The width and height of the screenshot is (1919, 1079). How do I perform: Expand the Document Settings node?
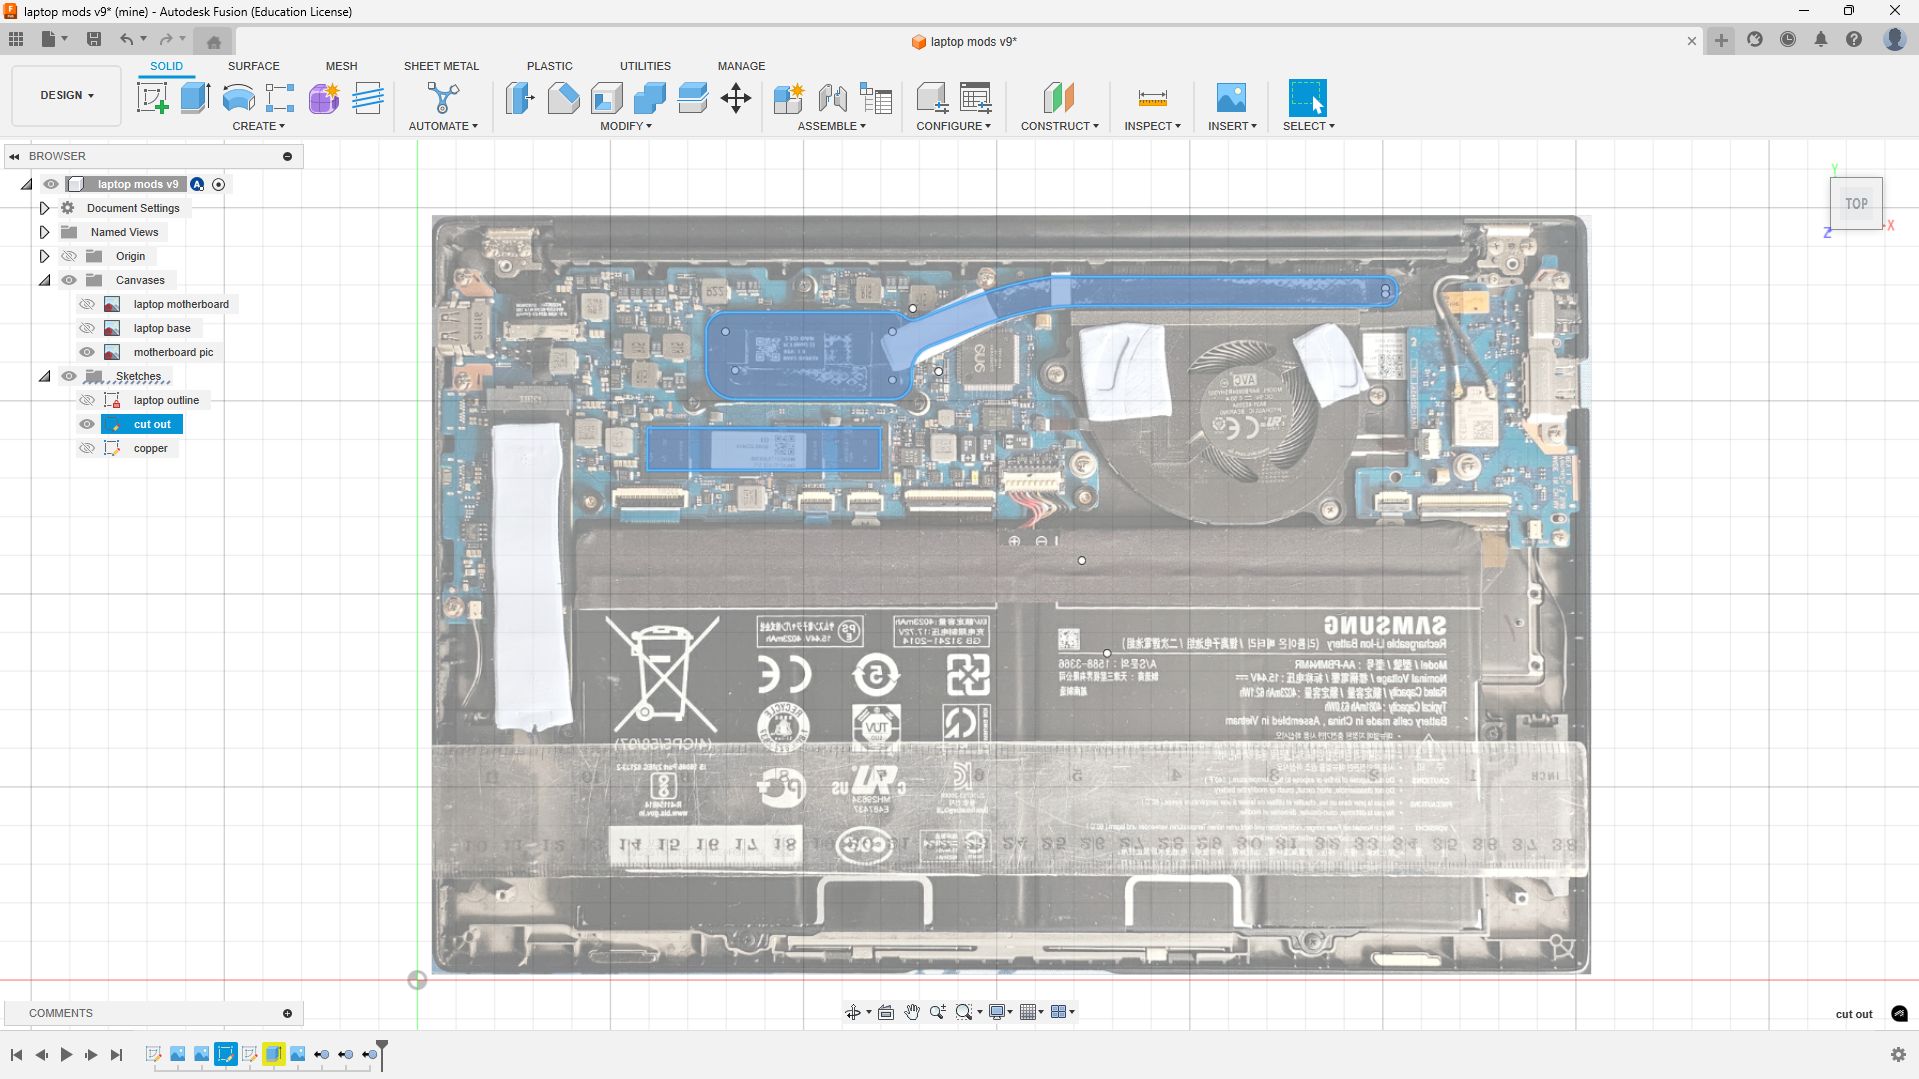click(x=44, y=208)
